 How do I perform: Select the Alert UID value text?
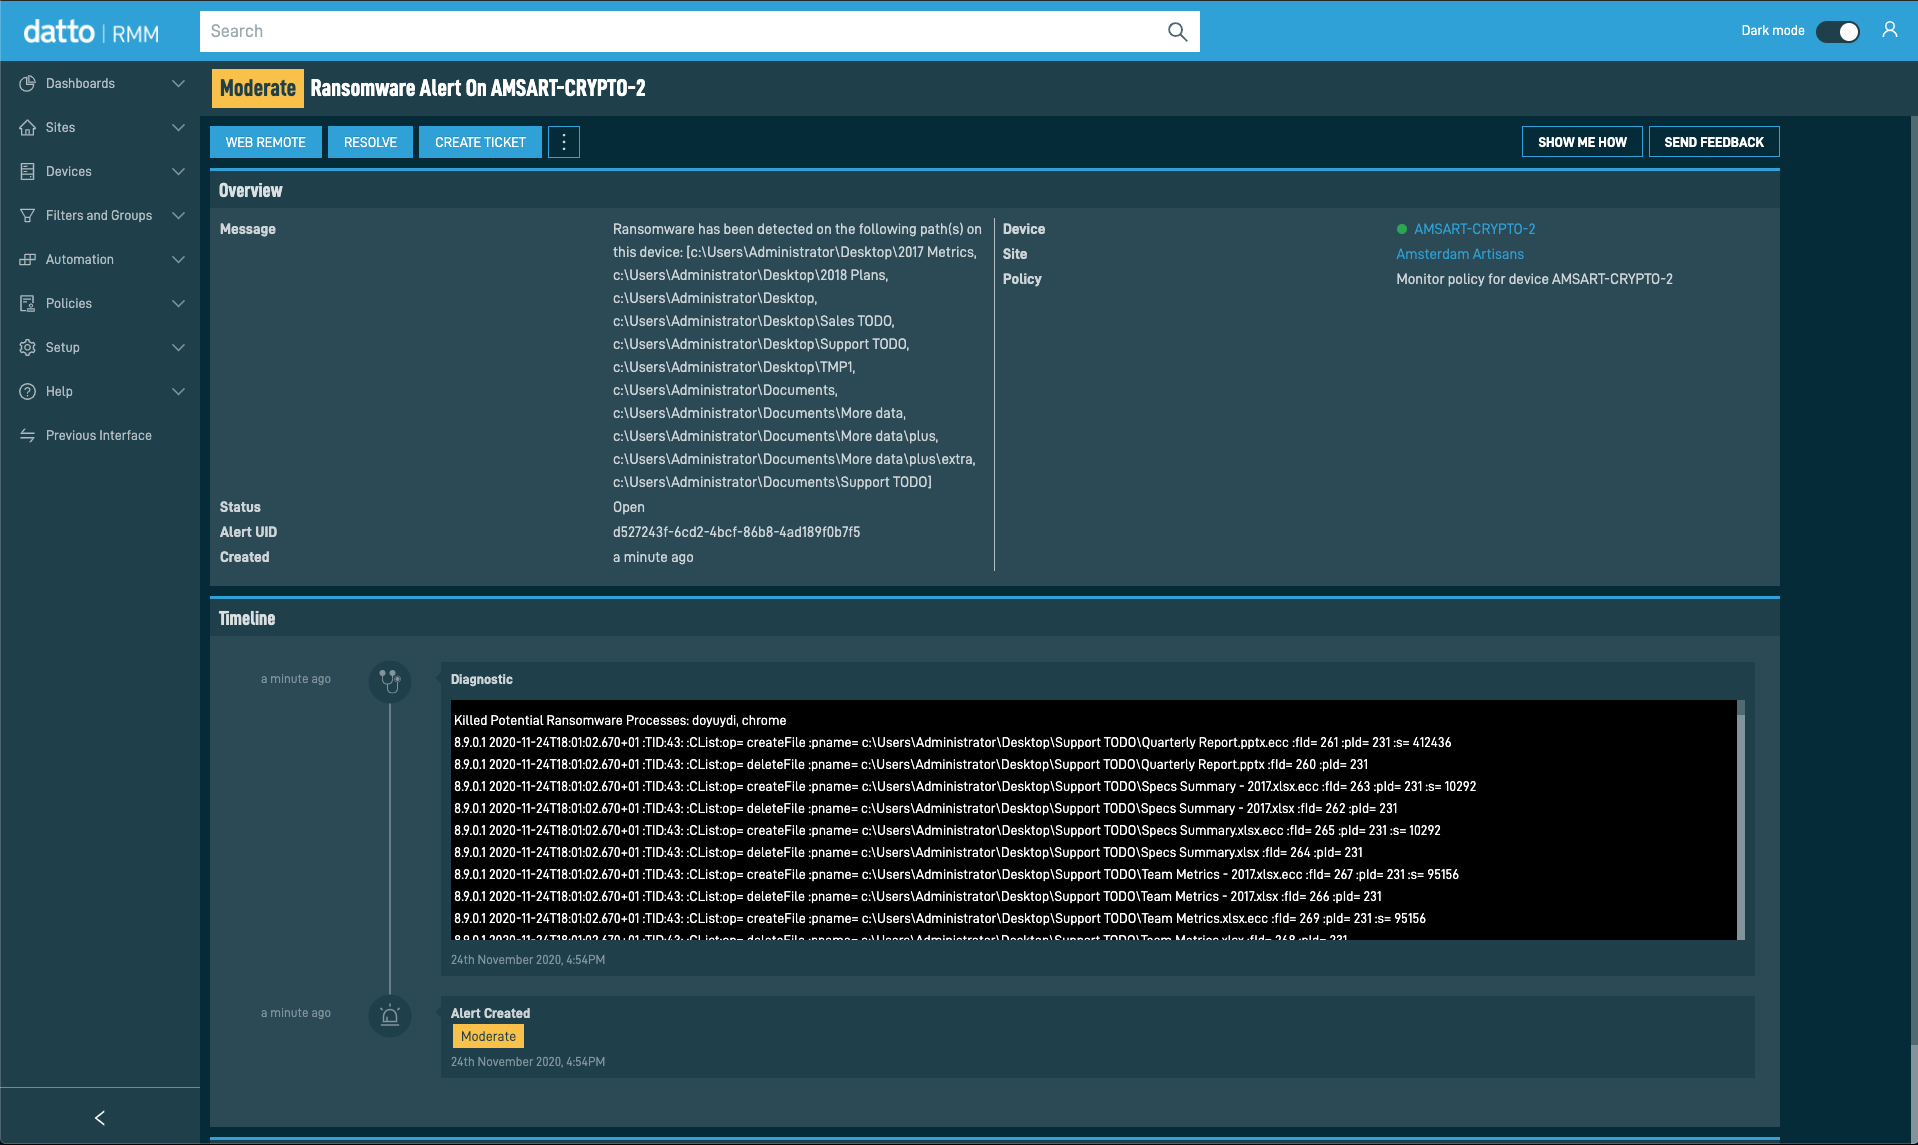736,532
